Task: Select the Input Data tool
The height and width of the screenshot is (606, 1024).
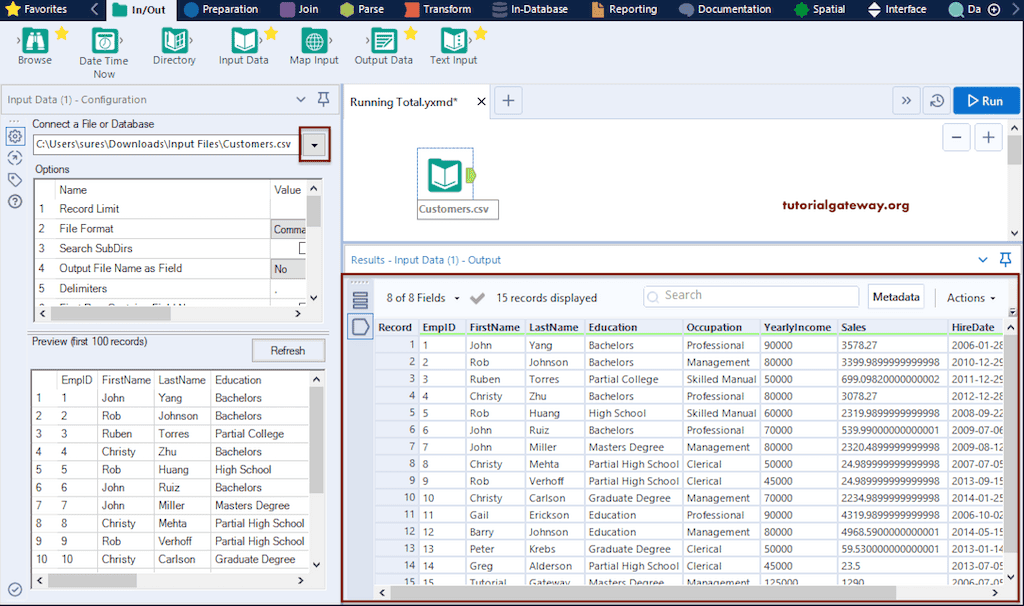Action: [243, 46]
